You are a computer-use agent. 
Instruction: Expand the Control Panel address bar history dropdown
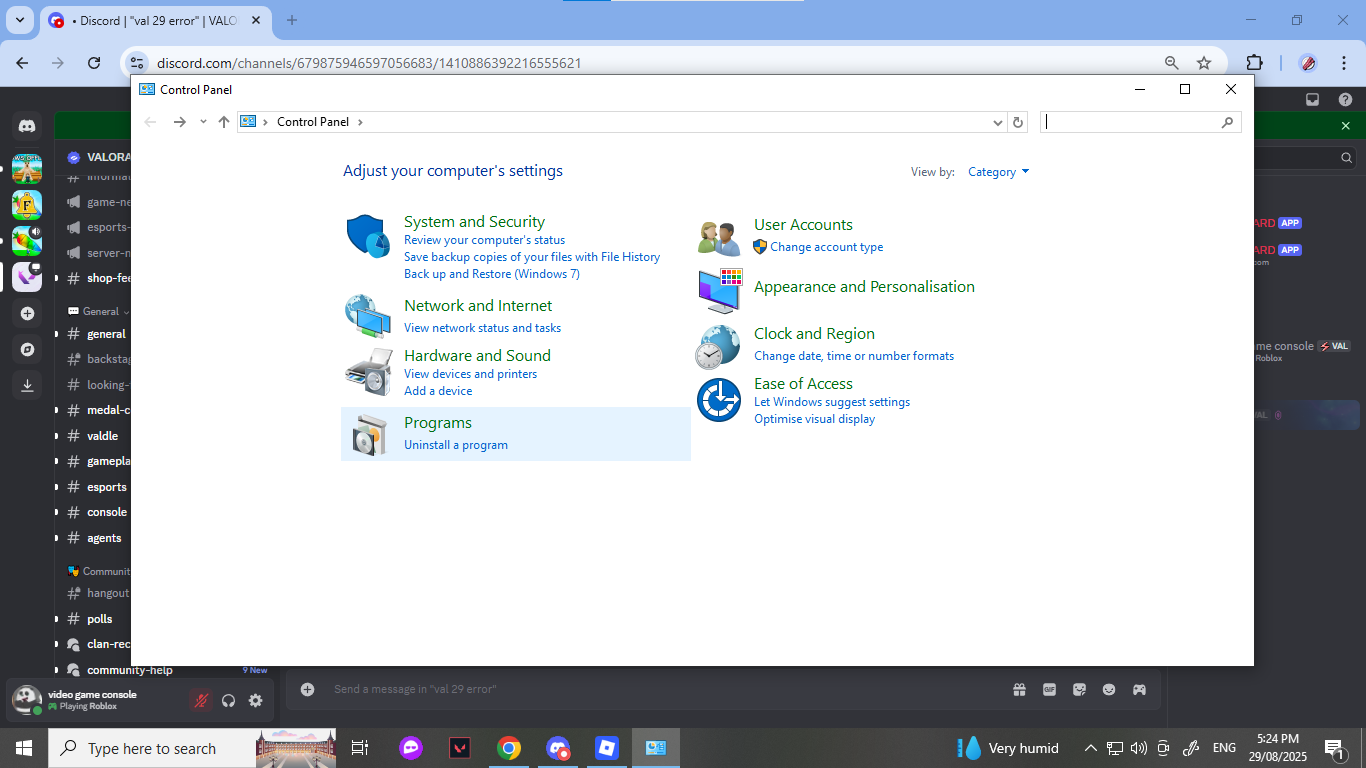point(997,122)
